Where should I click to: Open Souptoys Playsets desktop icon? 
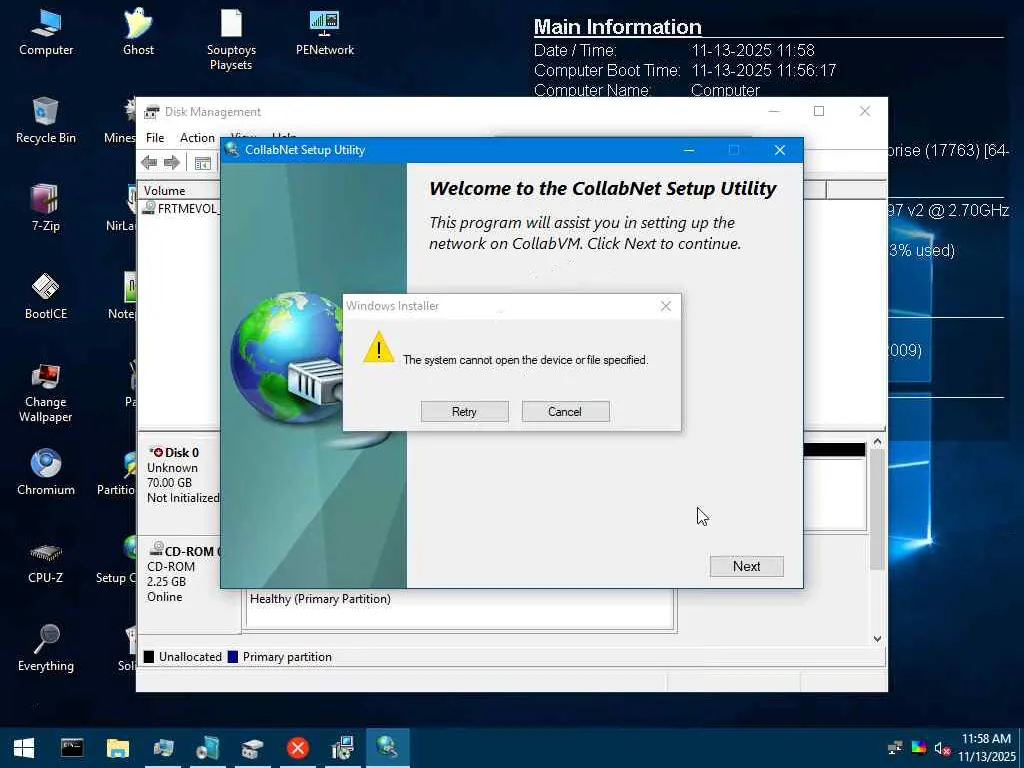point(231,40)
